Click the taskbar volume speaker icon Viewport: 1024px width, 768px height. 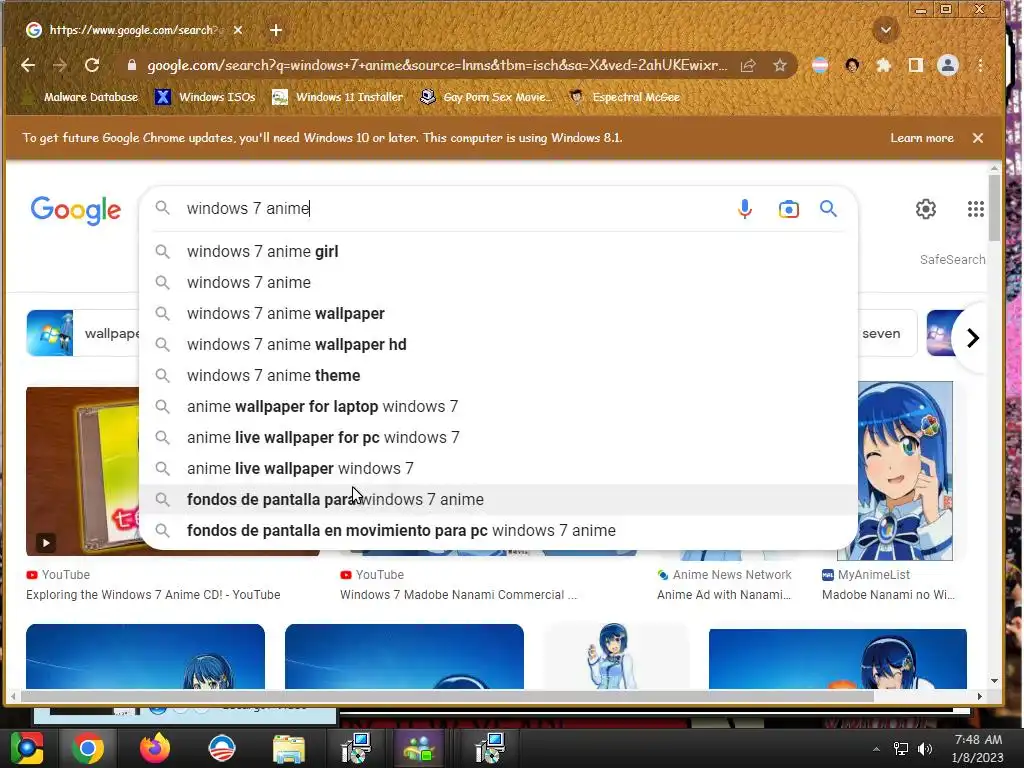click(925, 749)
